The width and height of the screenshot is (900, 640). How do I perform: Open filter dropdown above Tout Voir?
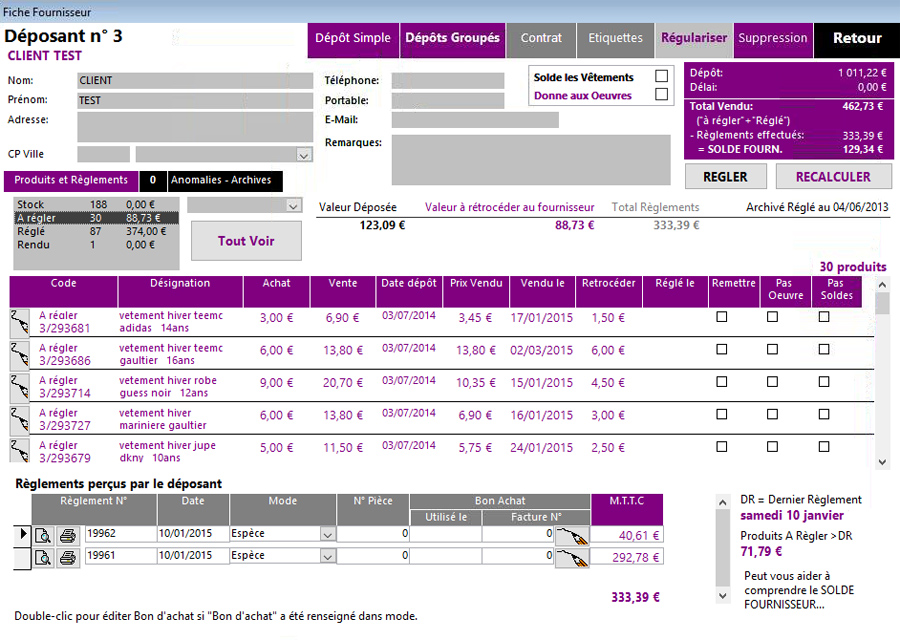293,205
